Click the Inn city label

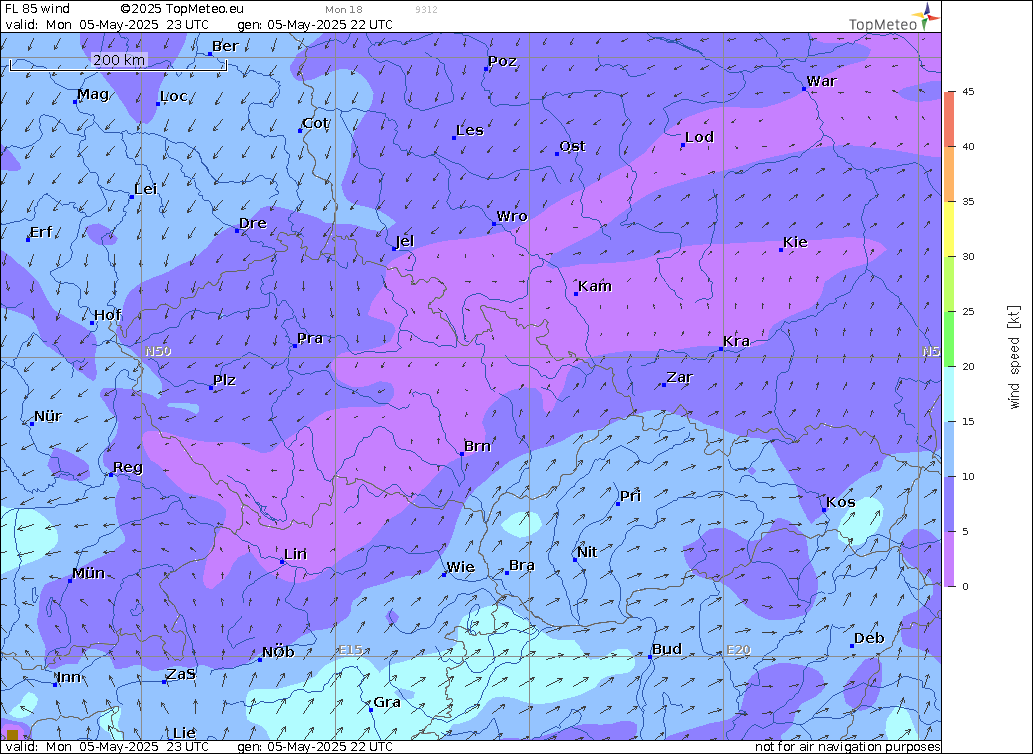point(69,678)
